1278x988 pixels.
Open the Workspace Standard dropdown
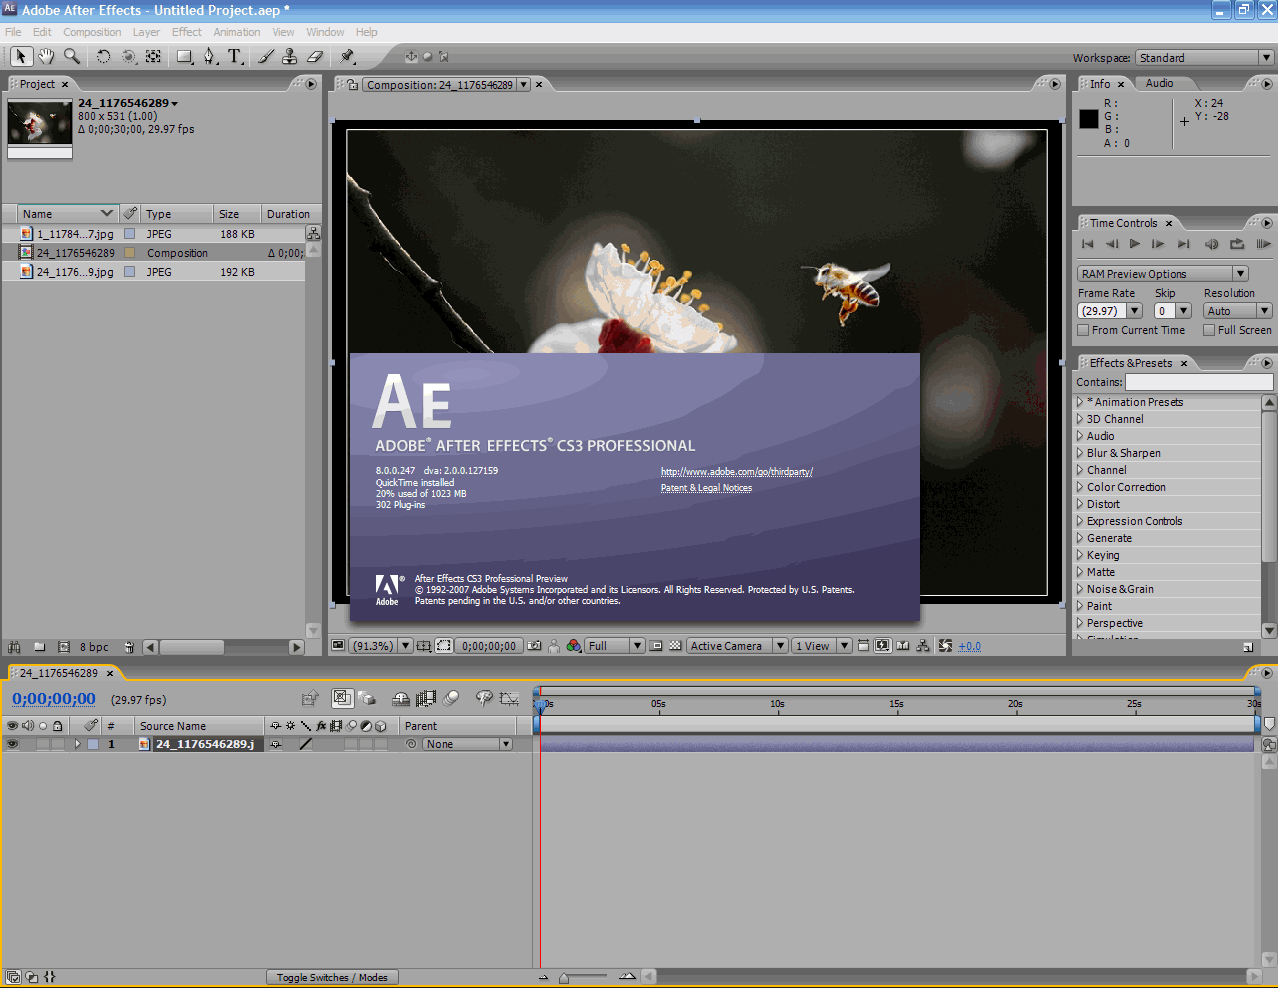[x=1204, y=58]
